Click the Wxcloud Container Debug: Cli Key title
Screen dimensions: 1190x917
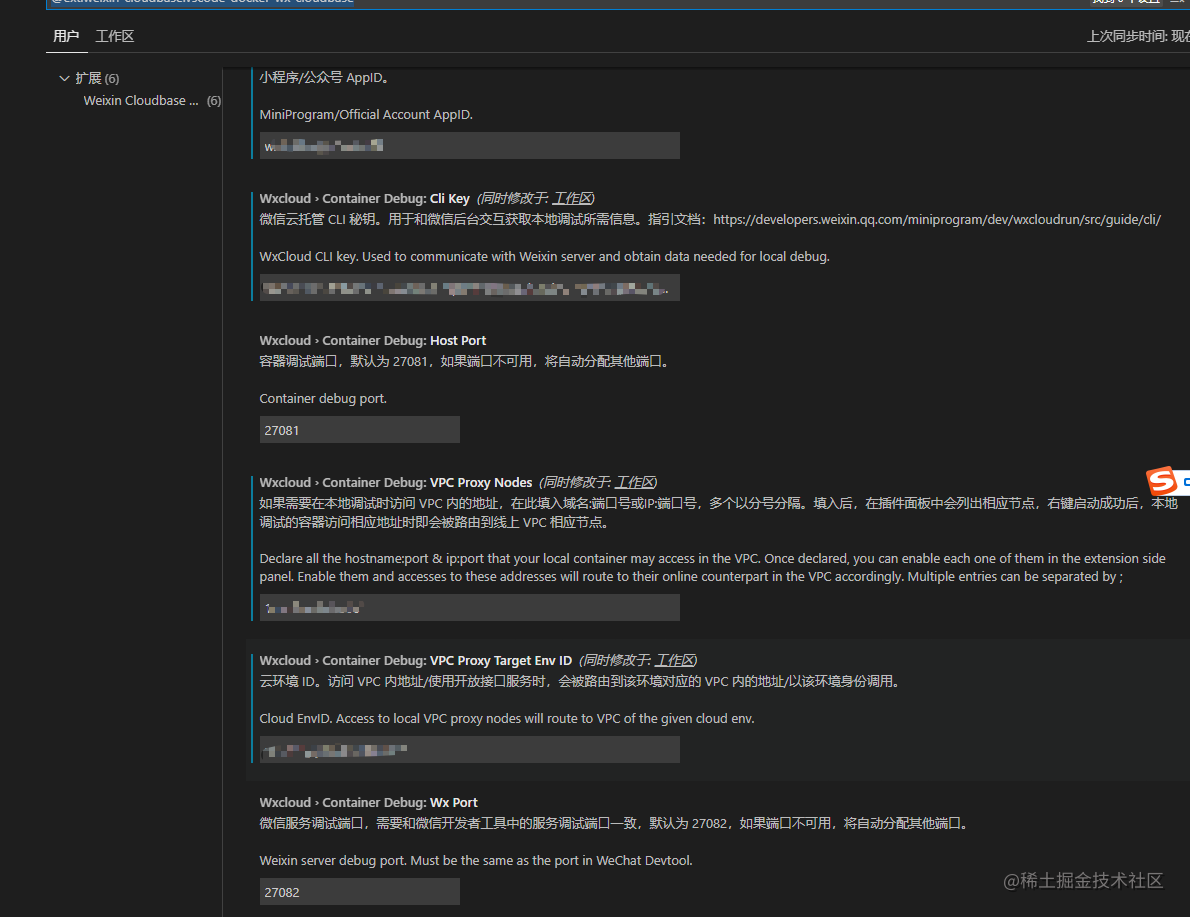pyautogui.click(x=364, y=198)
